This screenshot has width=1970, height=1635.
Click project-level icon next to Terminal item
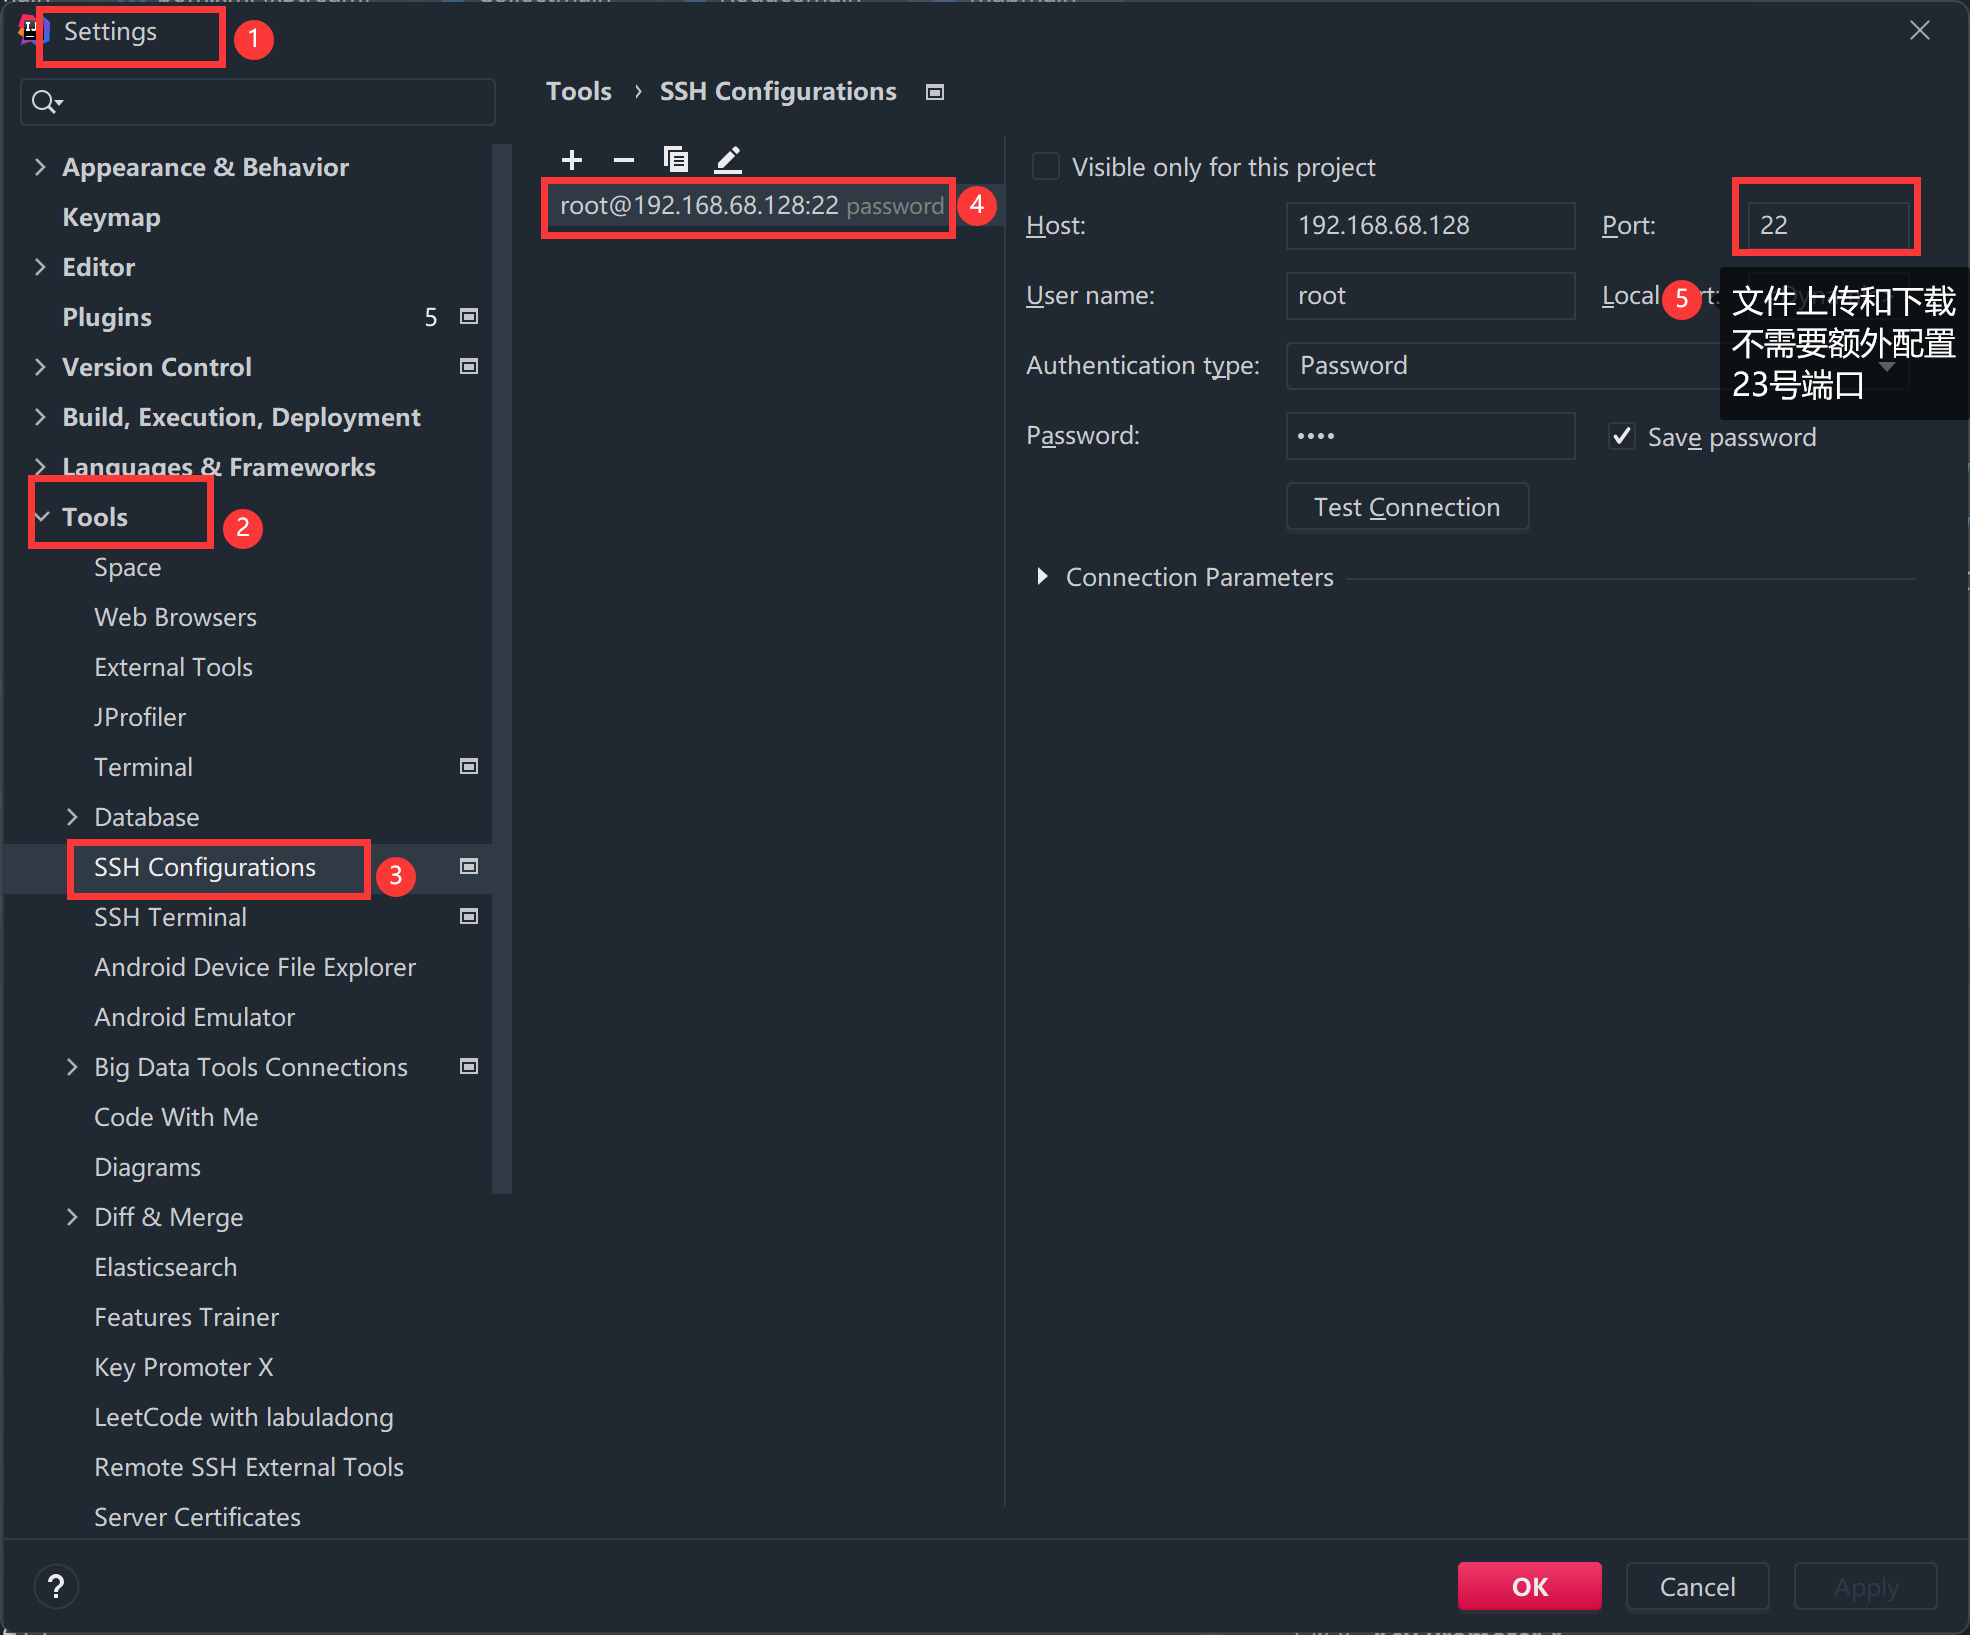(468, 767)
